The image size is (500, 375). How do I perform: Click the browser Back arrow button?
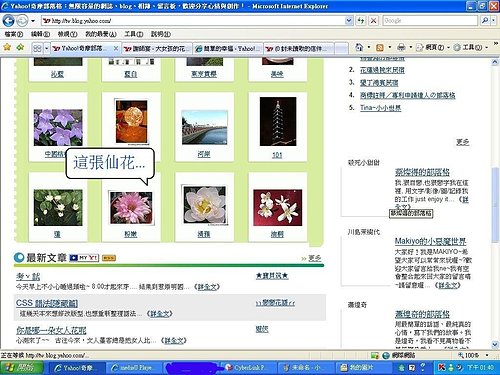(x=8, y=21)
